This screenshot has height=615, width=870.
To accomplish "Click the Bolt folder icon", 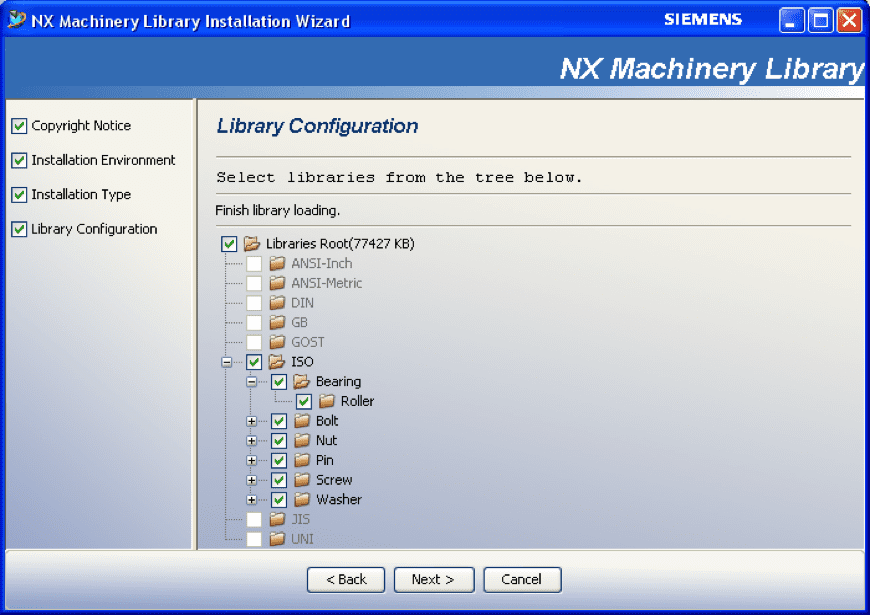I will point(302,421).
